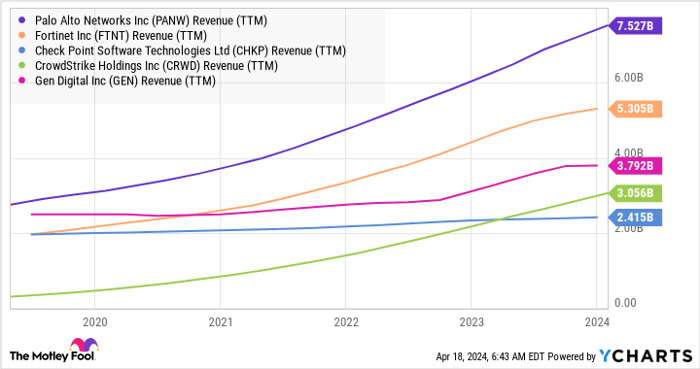Click the blue Check Point legend dot
The width and height of the screenshot is (700, 369).
(22, 51)
